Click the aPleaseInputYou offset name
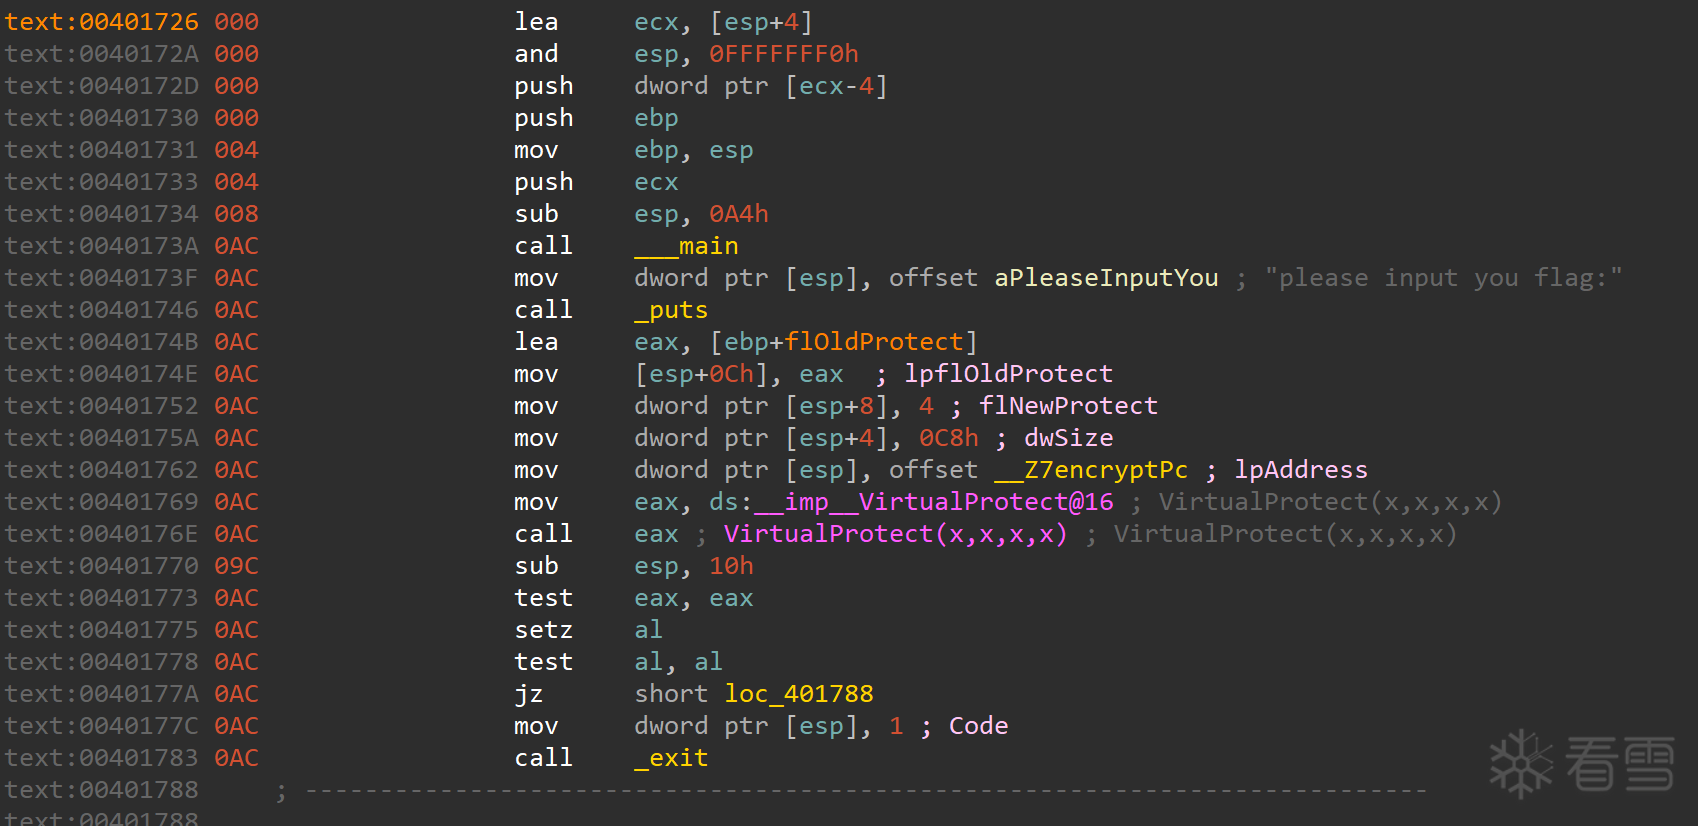The width and height of the screenshot is (1698, 826). pyautogui.click(x=1106, y=278)
